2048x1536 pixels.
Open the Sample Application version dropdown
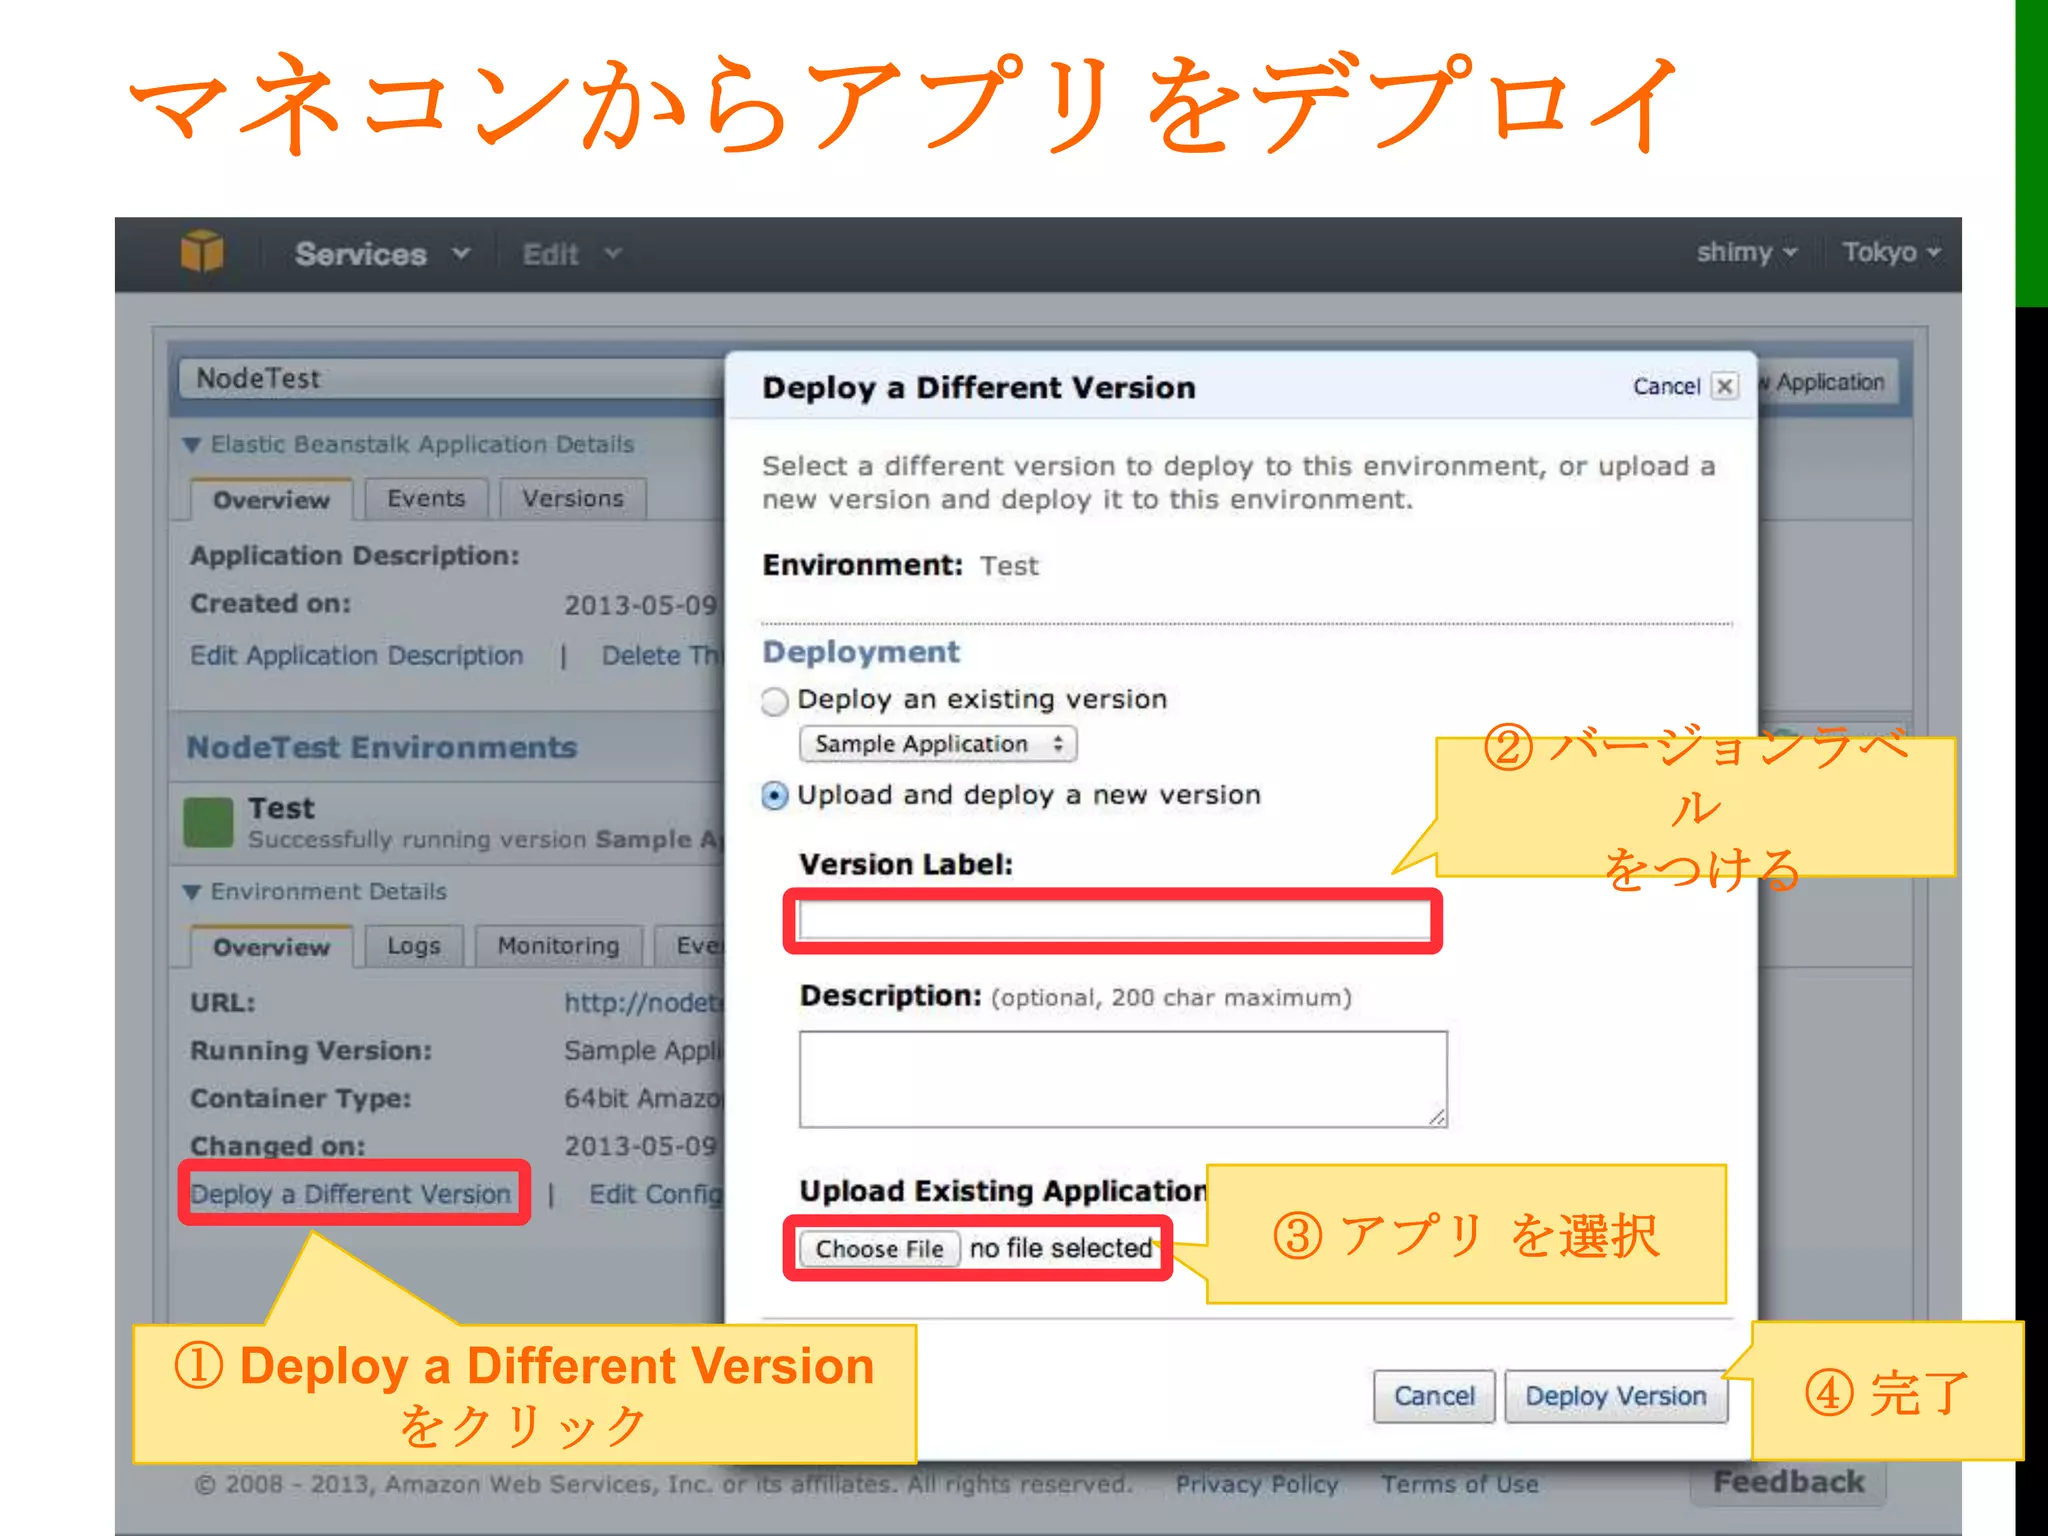938,744
